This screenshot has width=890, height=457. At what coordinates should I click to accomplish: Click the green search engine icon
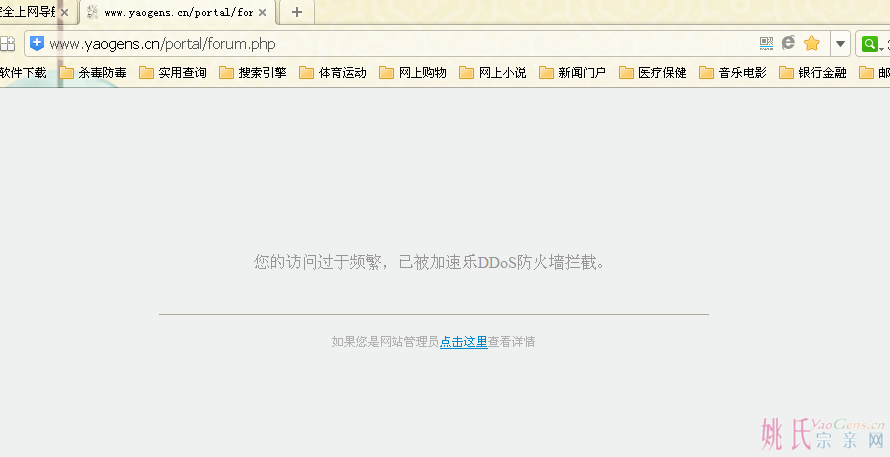tap(869, 43)
